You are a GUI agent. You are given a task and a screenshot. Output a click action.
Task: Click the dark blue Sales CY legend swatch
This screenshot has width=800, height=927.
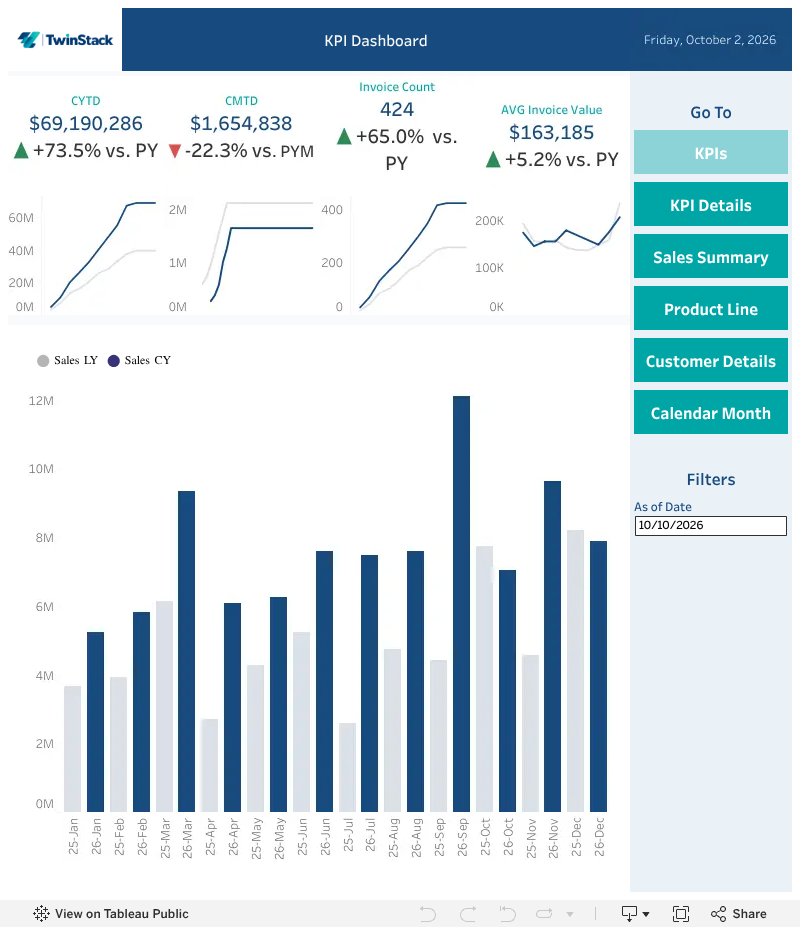(114, 361)
